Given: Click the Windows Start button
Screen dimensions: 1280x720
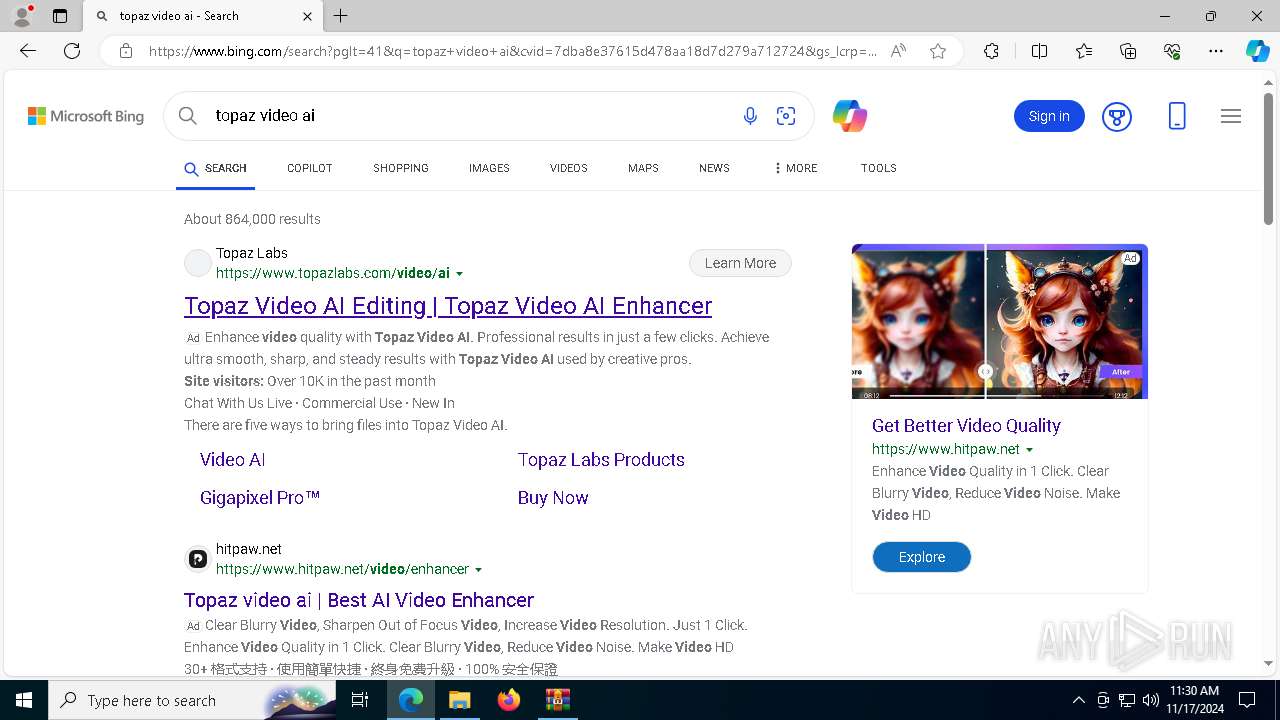Looking at the screenshot, I should click(24, 700).
